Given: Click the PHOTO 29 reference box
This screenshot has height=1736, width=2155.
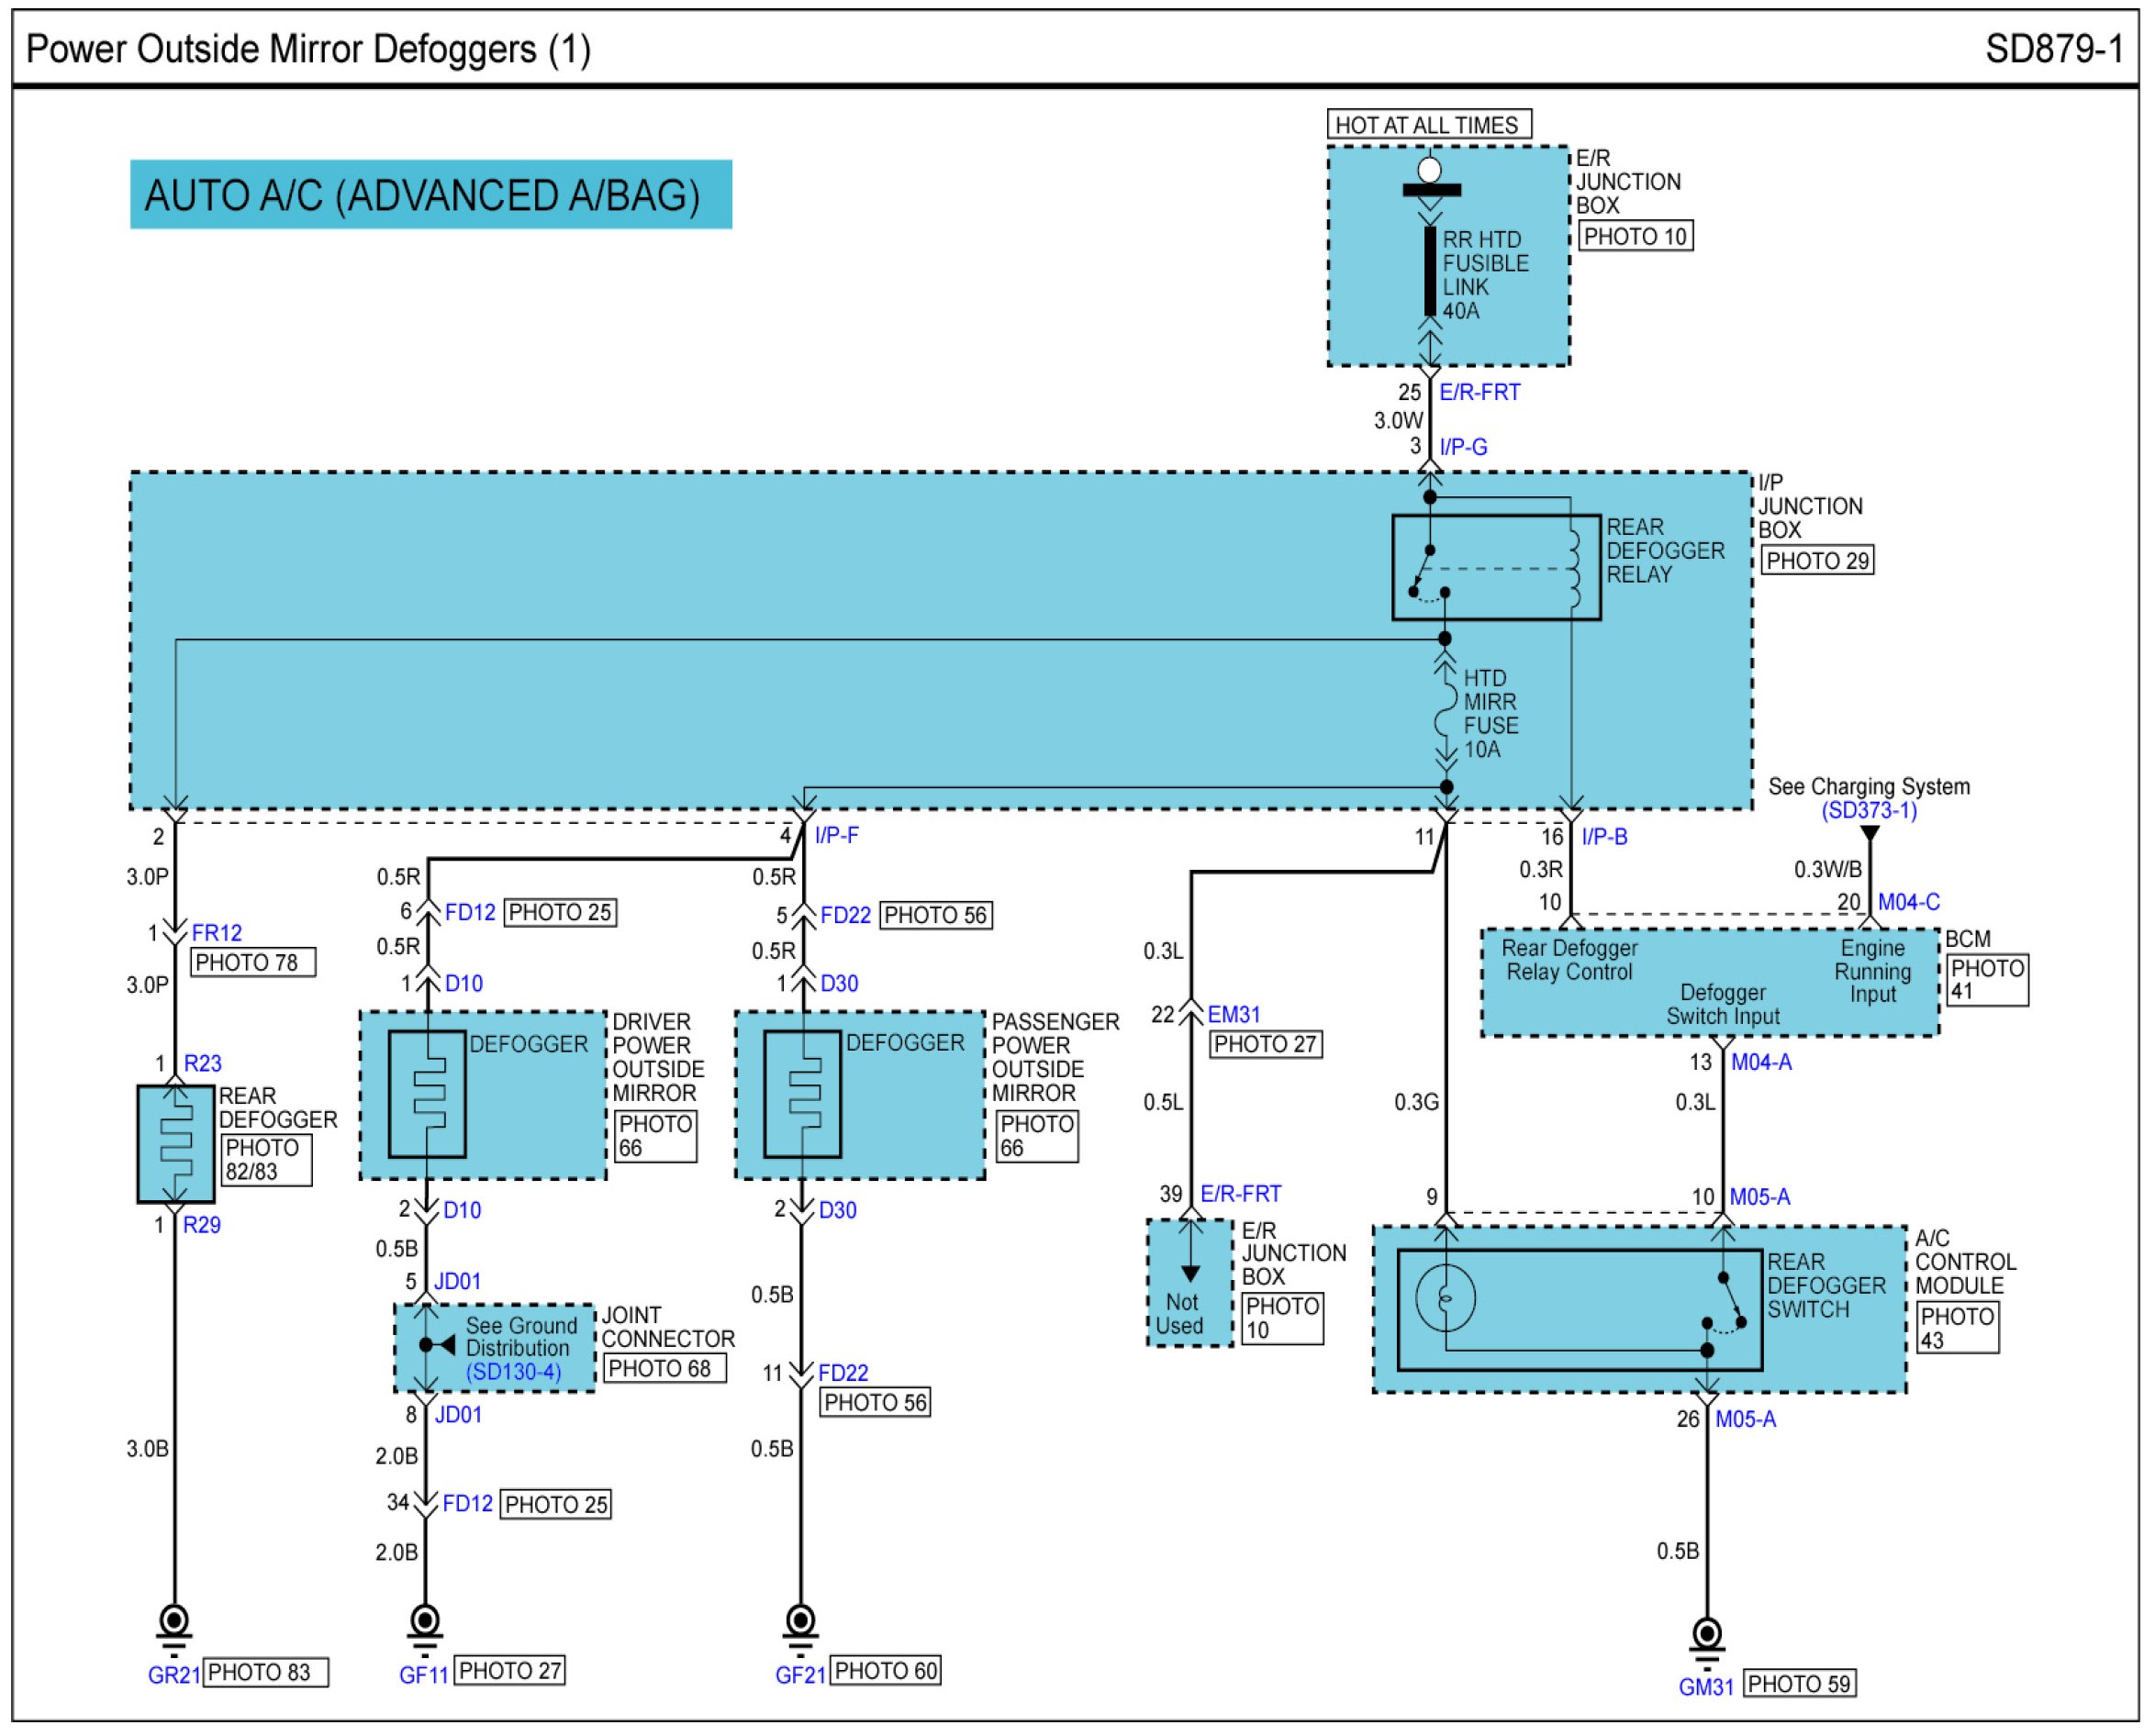Looking at the screenshot, I should point(1816,561).
